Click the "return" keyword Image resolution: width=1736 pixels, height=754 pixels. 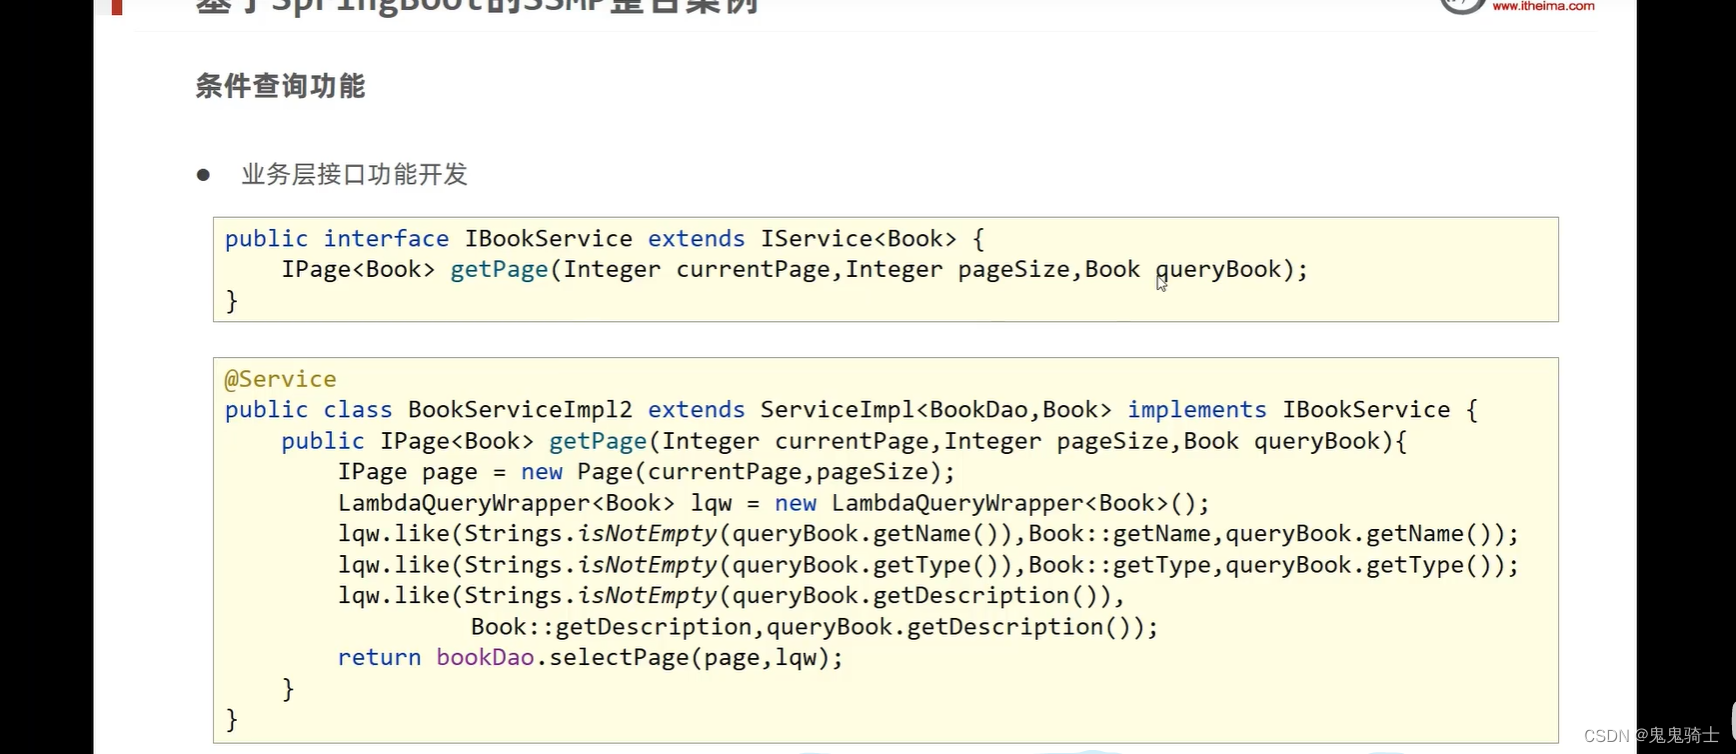379,658
